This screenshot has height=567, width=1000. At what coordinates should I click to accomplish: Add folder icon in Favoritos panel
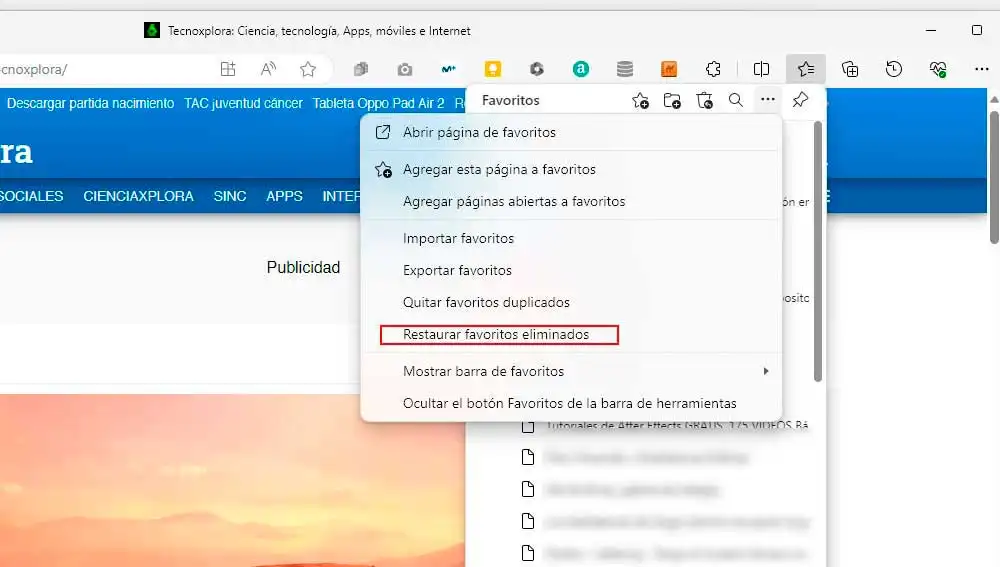672,100
